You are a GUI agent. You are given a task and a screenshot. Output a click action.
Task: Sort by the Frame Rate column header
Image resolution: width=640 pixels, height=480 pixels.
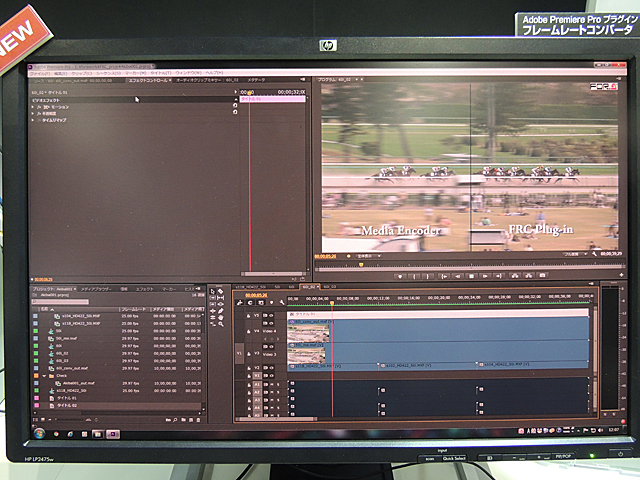[133, 309]
